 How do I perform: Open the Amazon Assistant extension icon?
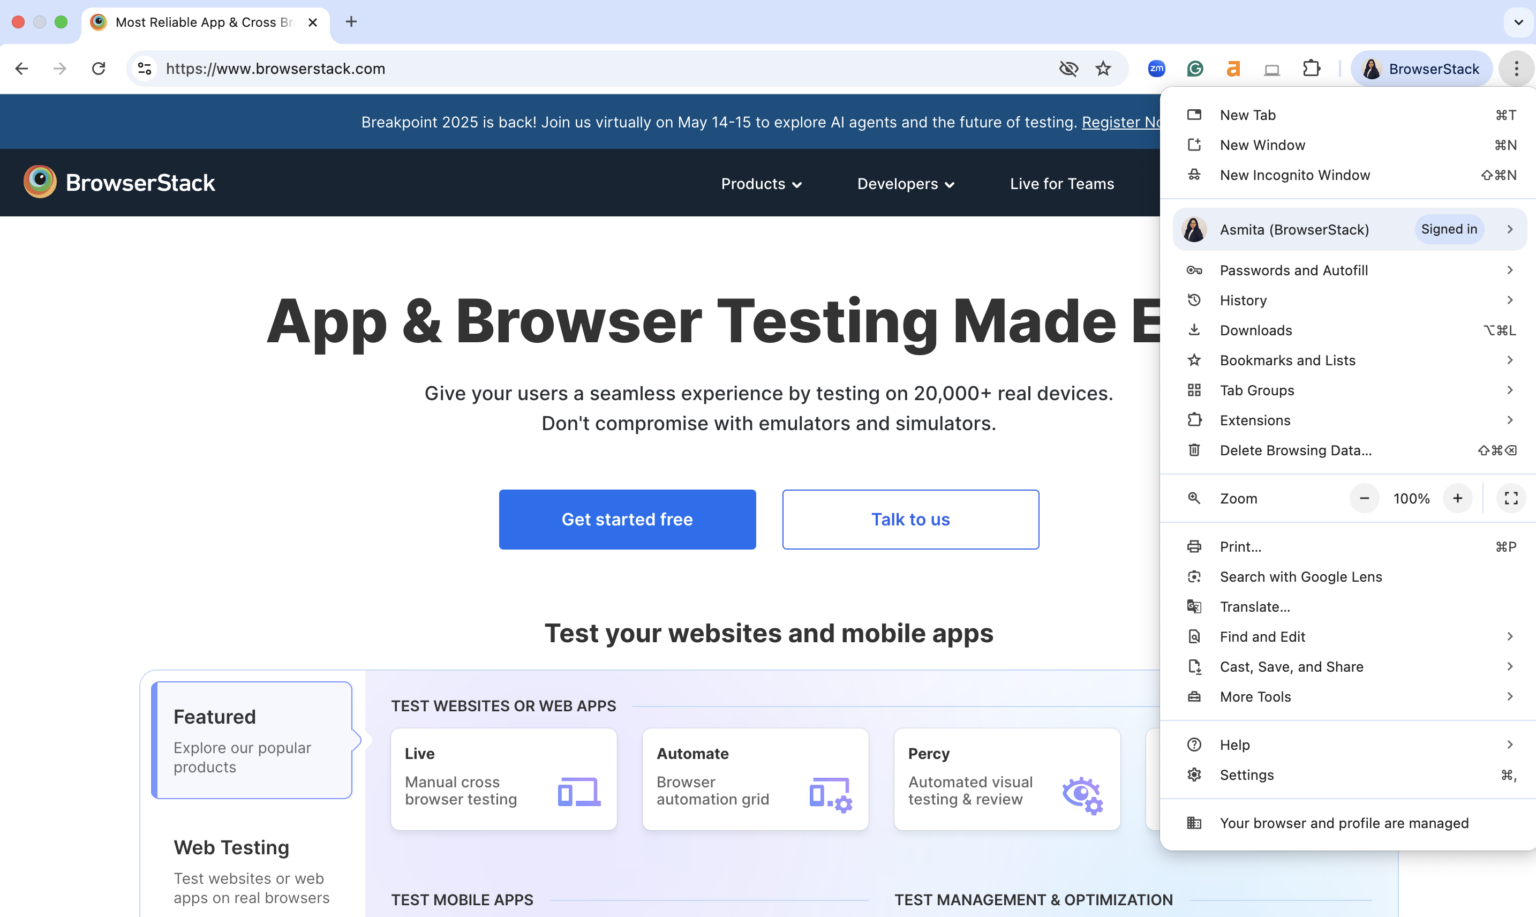coord(1233,69)
